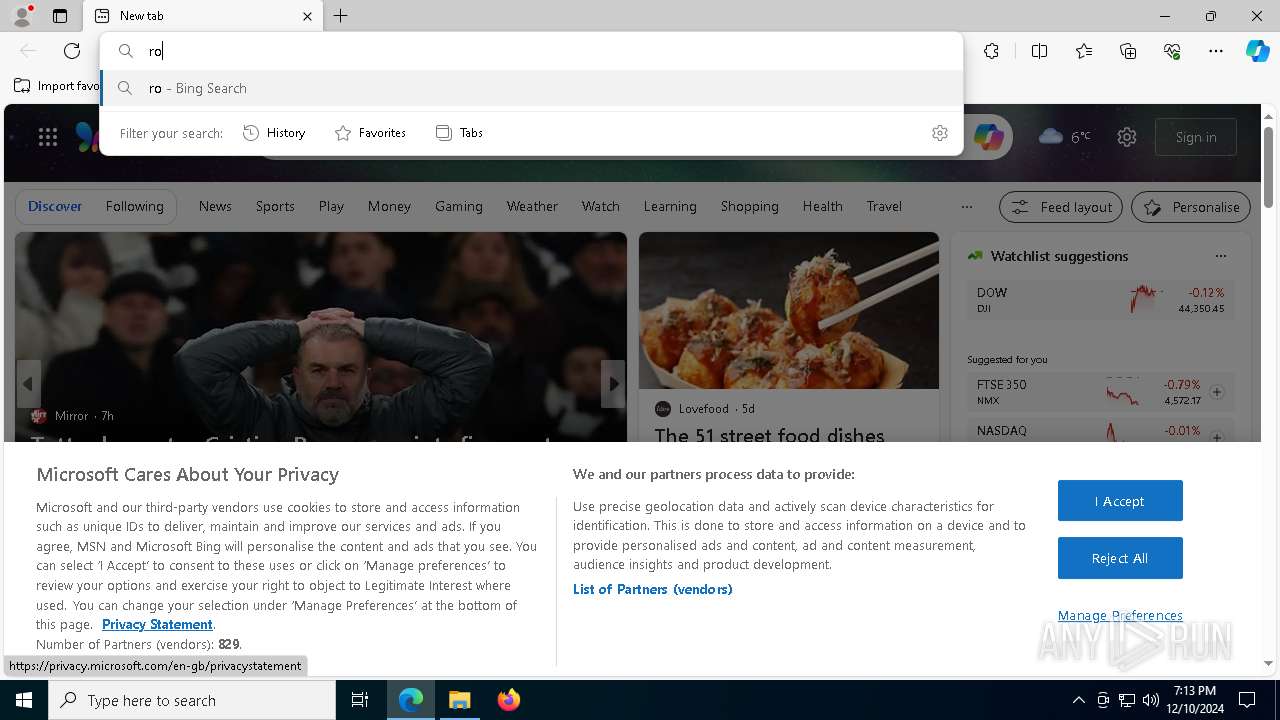Open a new tab with plus icon
Viewport: 1280px width, 720px height.
(x=341, y=16)
